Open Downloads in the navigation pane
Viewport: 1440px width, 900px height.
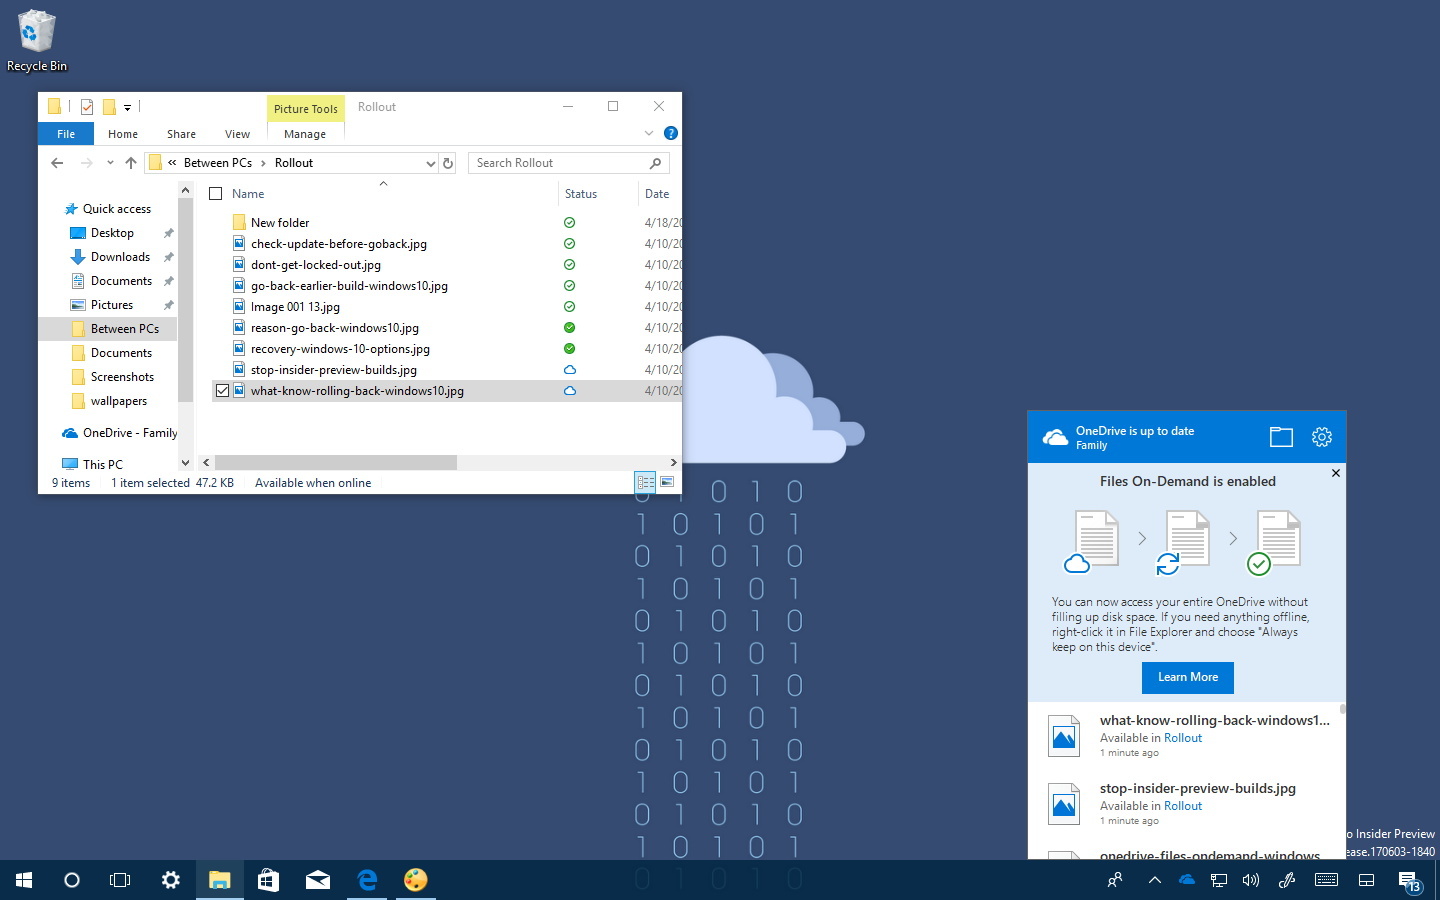click(x=120, y=257)
